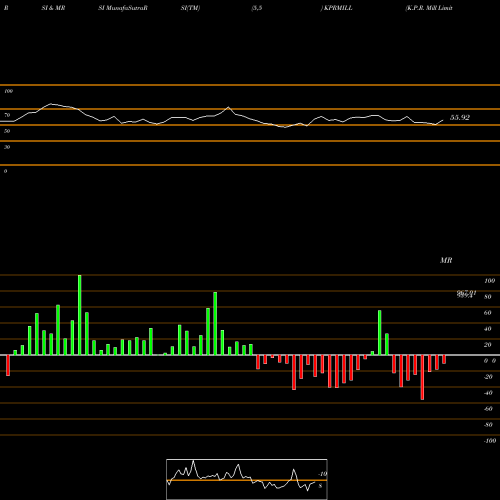This screenshot has height=500, width=500.
Task: Click the KPRMILL ticker text in header
Action: 338,8
